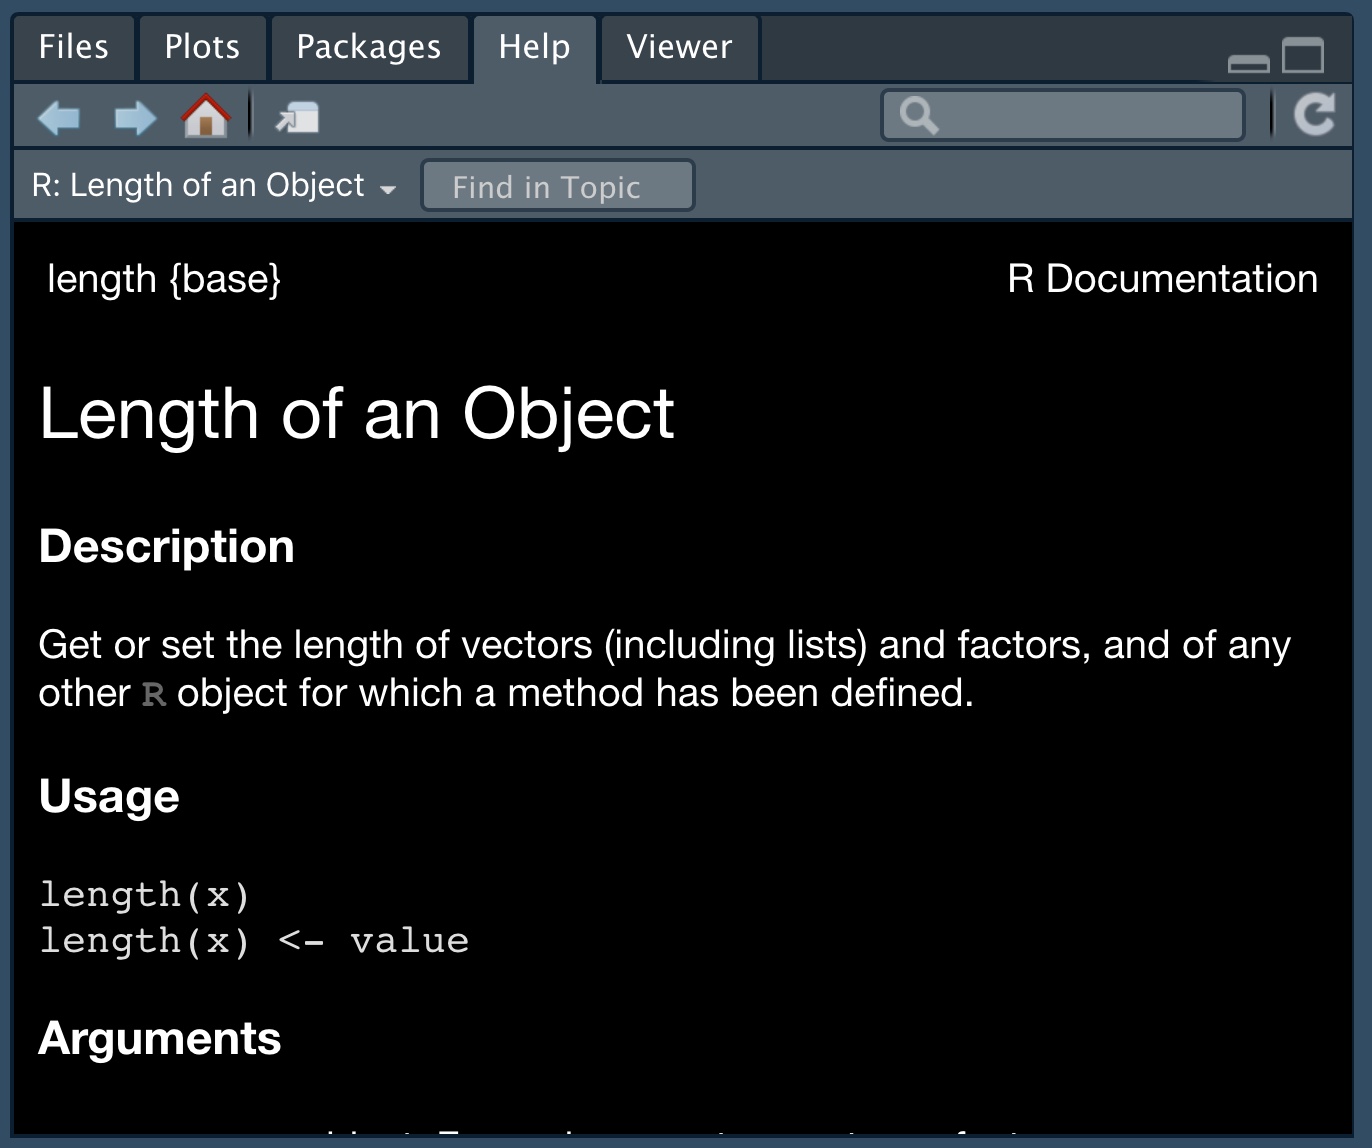Open the Packages tab
Screen dimensions: 1372x1148
[368, 47]
